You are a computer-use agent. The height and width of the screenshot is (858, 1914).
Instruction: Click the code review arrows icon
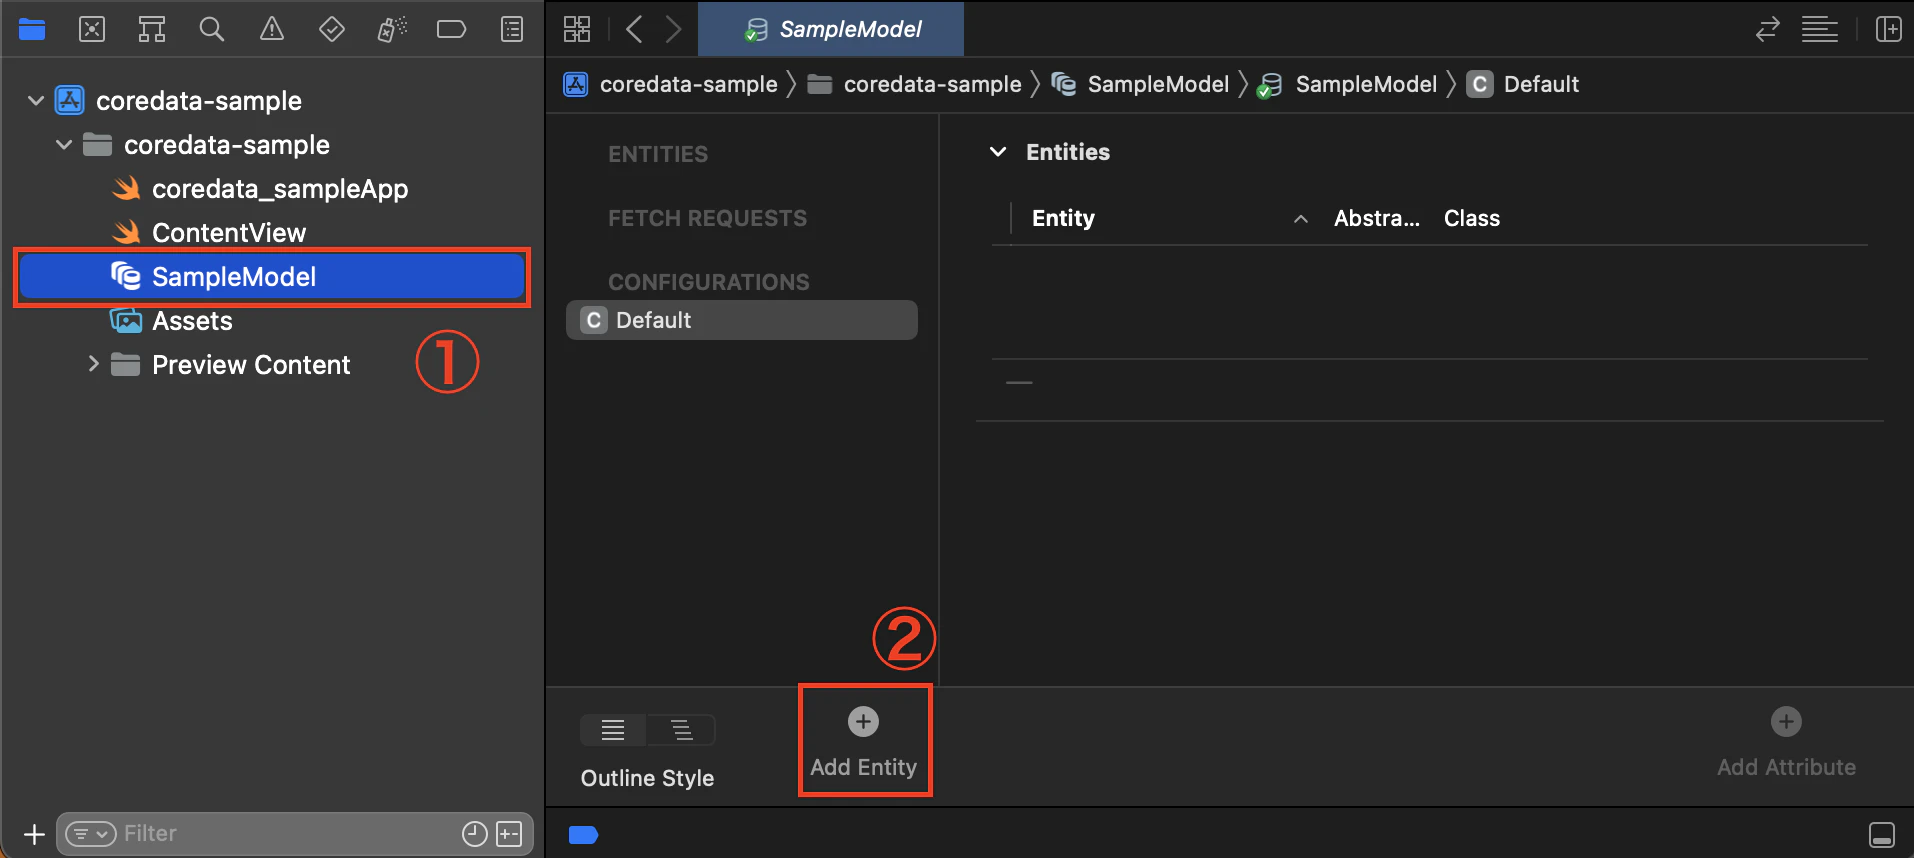click(x=1768, y=29)
